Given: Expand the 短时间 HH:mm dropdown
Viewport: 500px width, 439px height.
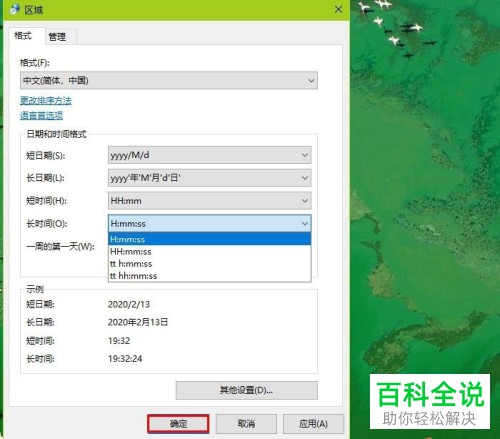Looking at the screenshot, I should (x=210, y=201).
